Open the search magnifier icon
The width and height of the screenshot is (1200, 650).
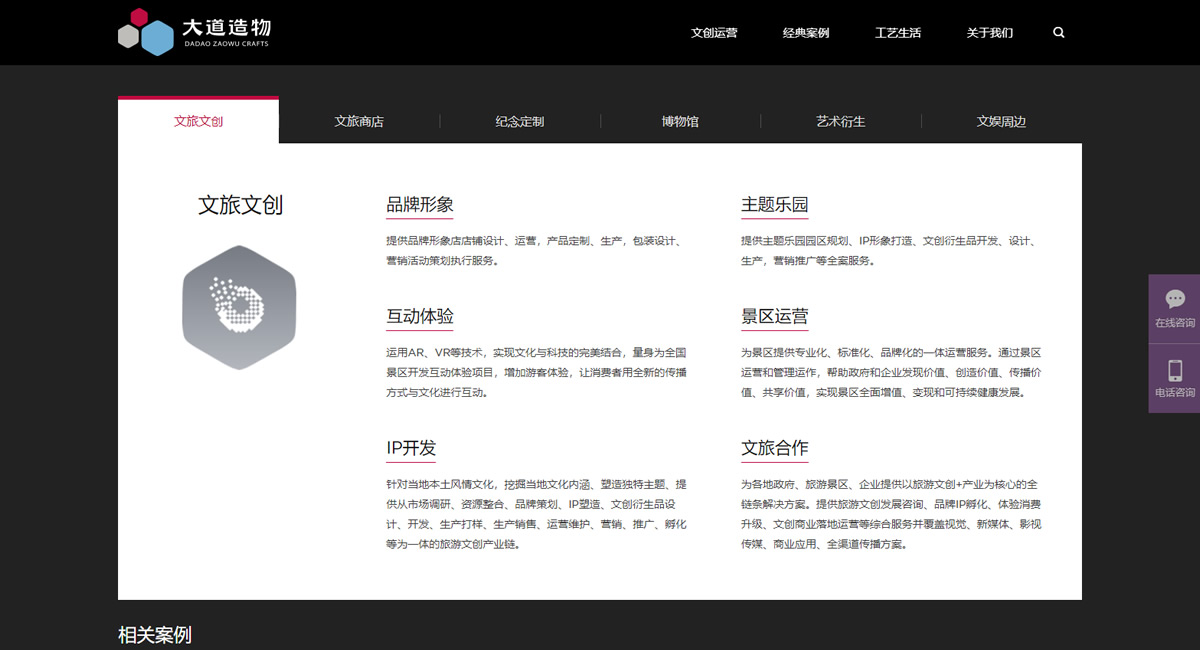(x=1059, y=33)
